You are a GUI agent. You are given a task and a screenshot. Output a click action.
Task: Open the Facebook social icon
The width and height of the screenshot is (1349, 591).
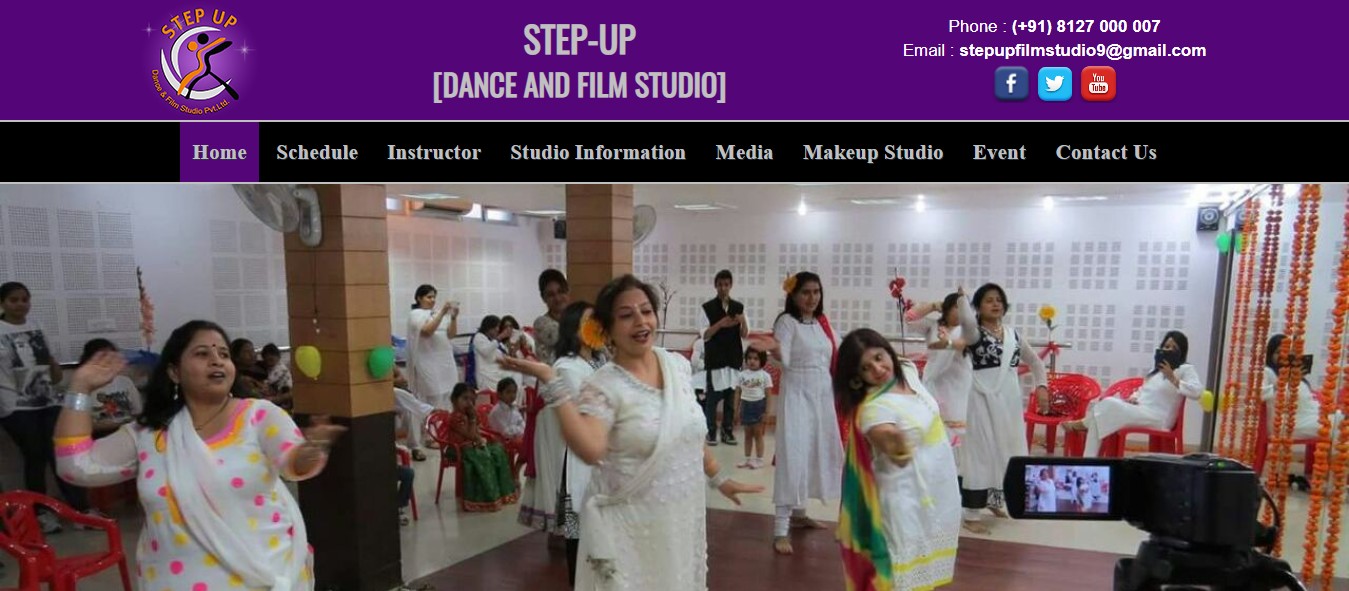click(x=1011, y=84)
